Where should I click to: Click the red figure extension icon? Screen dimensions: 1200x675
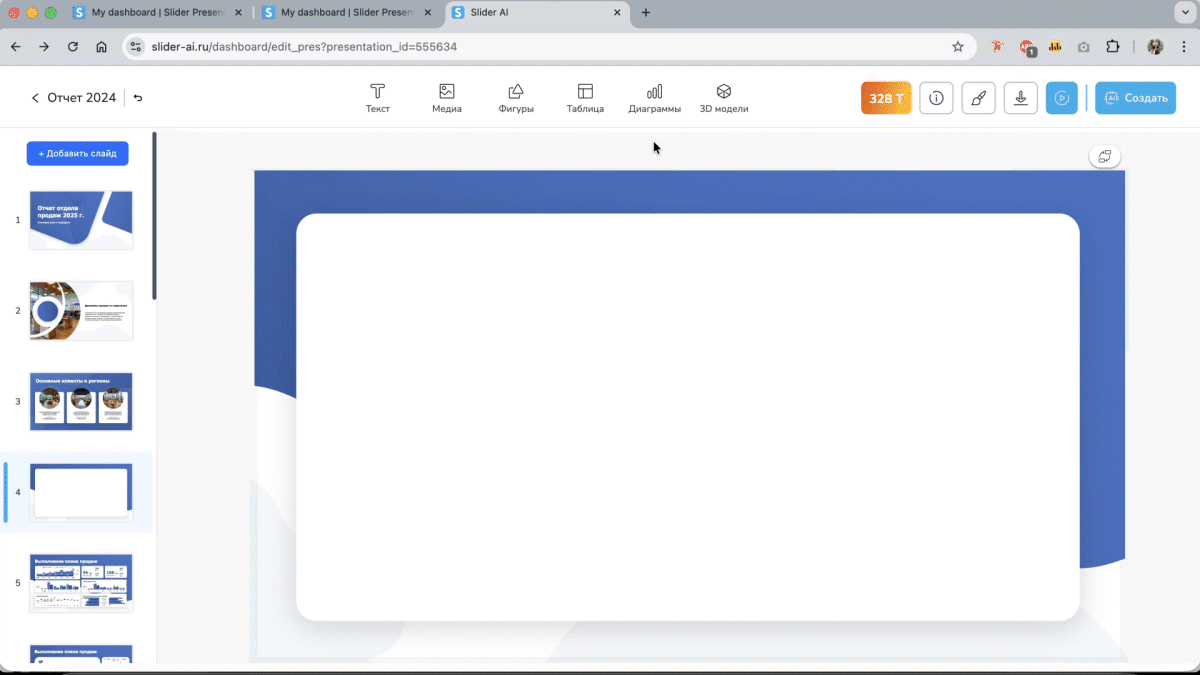click(996, 47)
